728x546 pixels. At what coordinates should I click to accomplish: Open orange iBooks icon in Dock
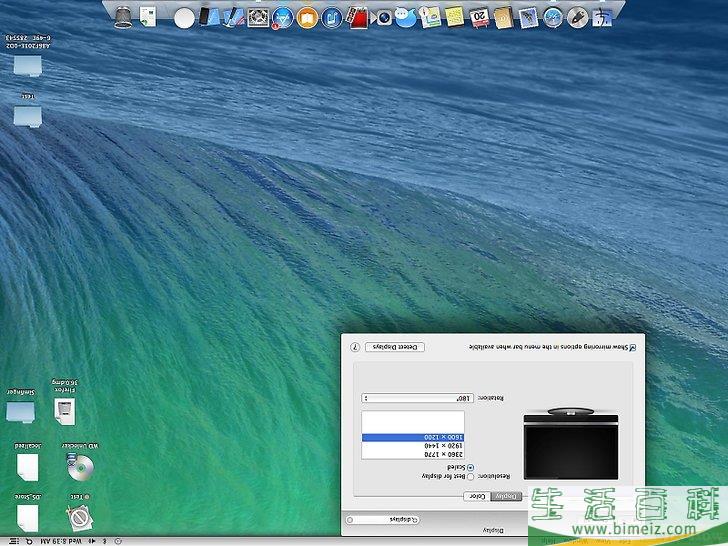pos(307,19)
